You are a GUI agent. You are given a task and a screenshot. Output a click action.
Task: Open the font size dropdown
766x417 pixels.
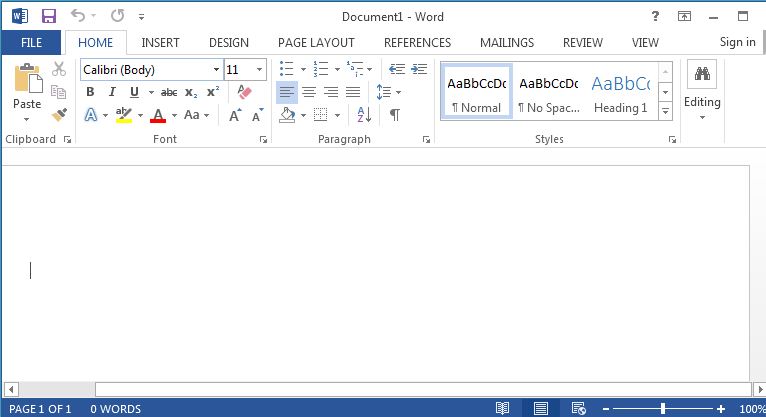[x=259, y=69]
